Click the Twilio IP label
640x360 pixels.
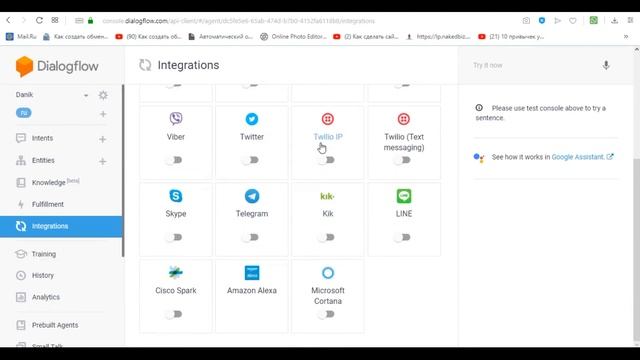pos(328,137)
